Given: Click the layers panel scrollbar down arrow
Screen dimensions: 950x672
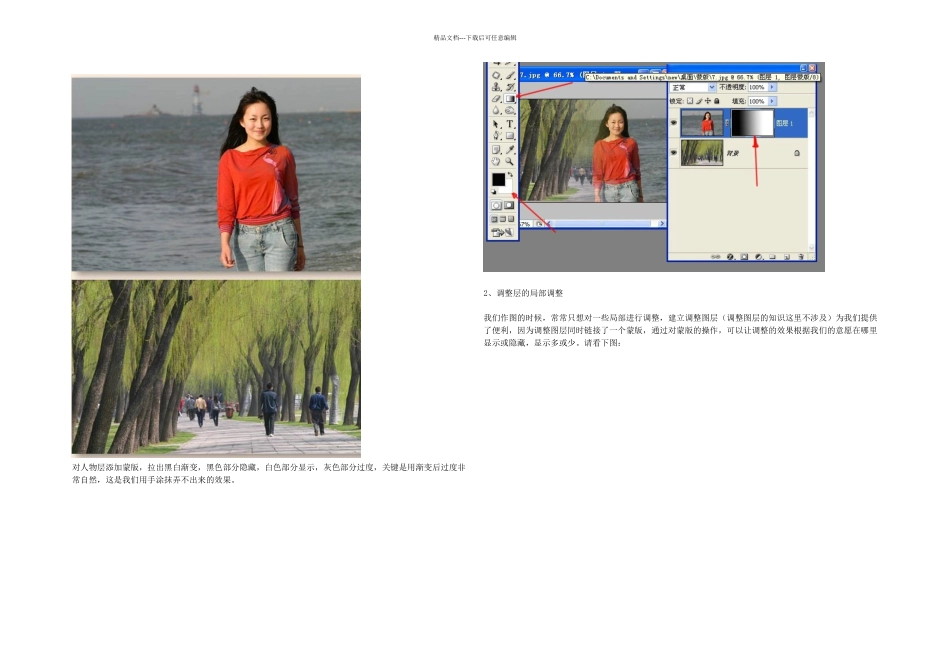Looking at the screenshot, I should 812,247.
